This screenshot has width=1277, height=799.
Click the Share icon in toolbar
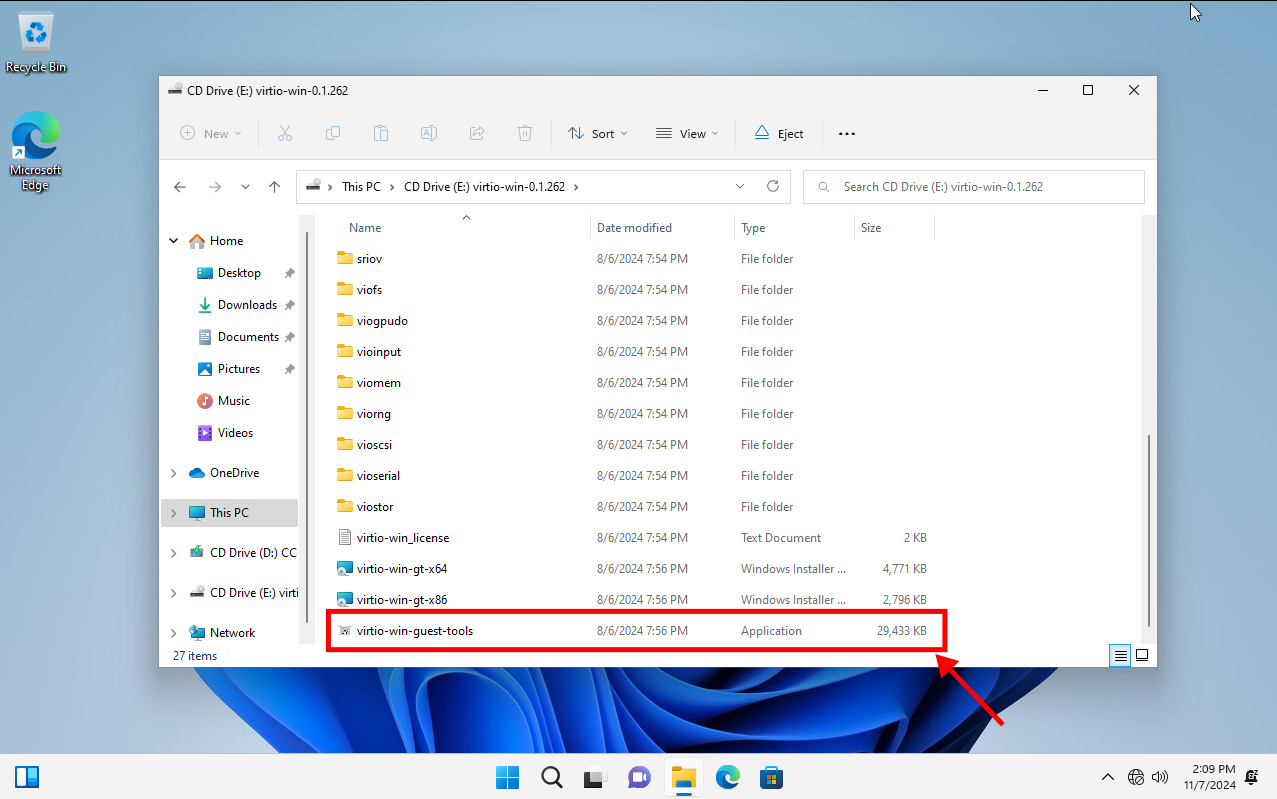coord(477,133)
